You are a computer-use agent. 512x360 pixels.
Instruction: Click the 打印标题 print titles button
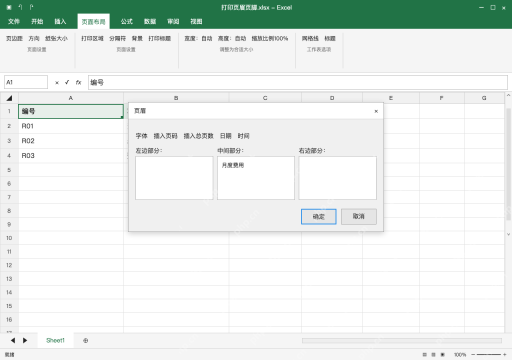160,38
